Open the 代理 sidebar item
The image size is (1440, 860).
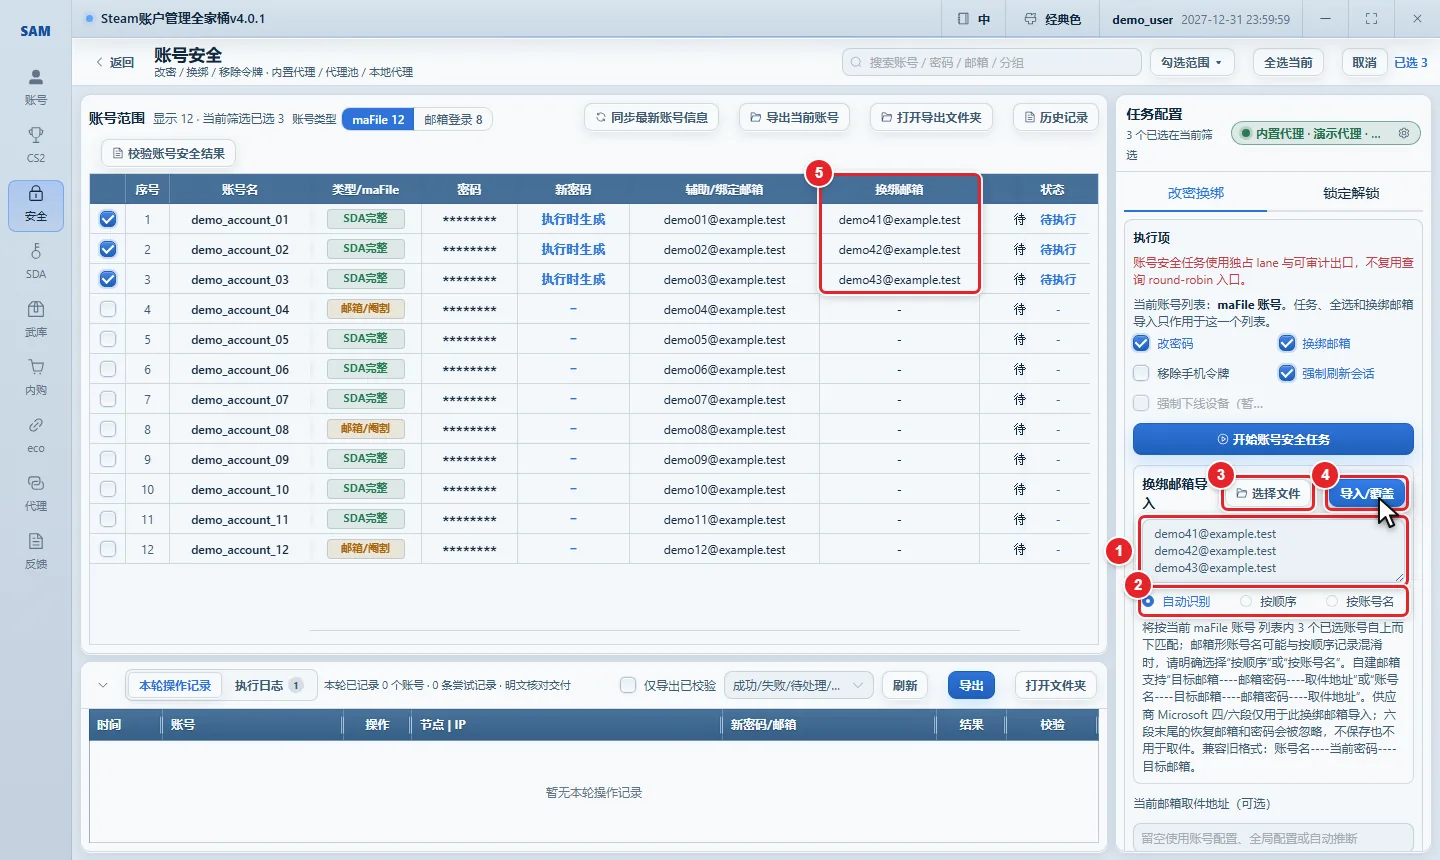36,493
